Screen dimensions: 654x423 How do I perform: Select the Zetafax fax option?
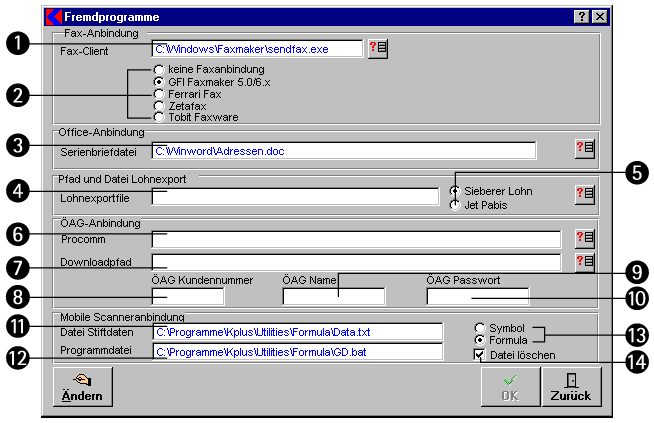[159, 105]
